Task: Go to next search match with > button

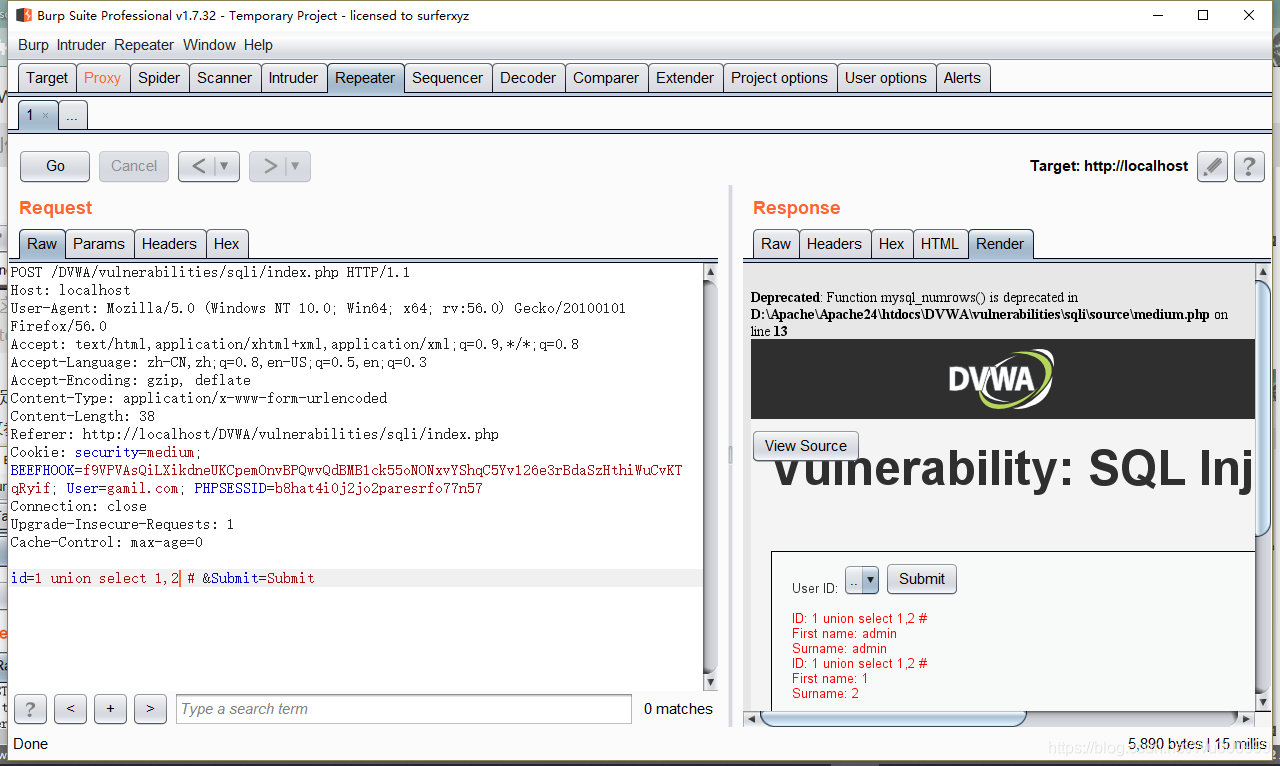Action: 150,709
